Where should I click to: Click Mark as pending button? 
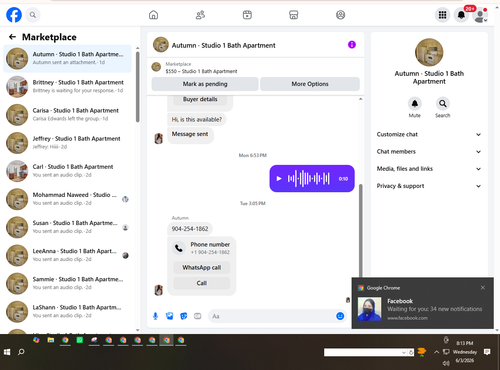tap(205, 84)
